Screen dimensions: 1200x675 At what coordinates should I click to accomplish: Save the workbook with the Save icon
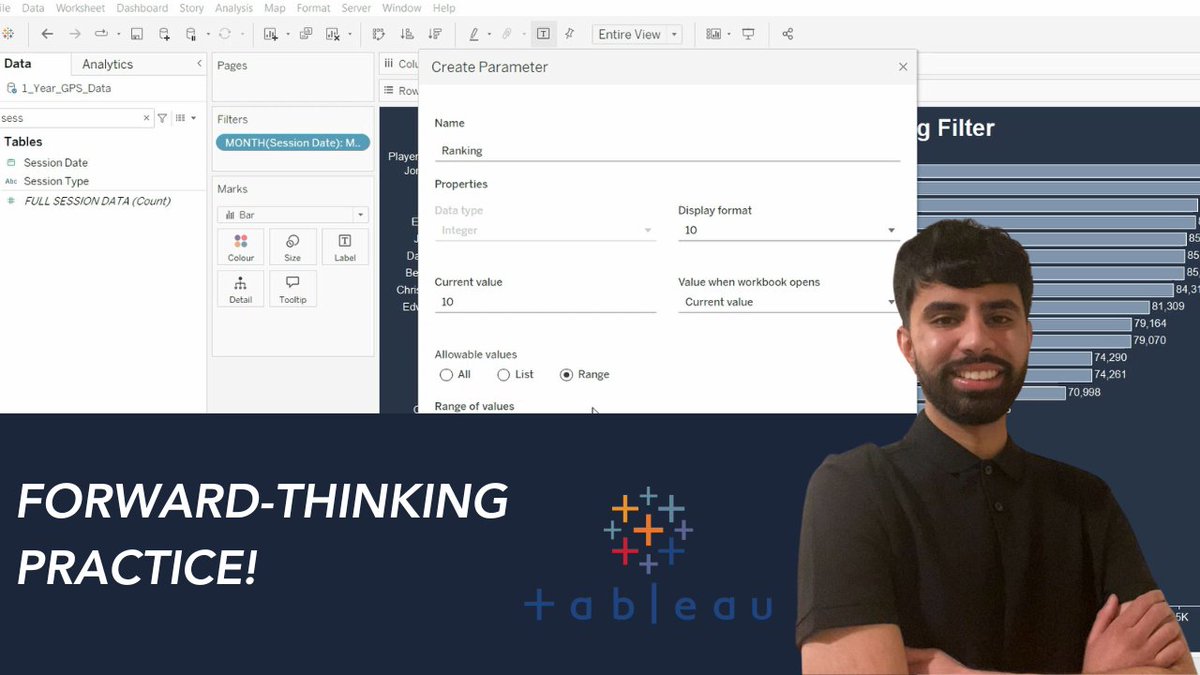(137, 34)
